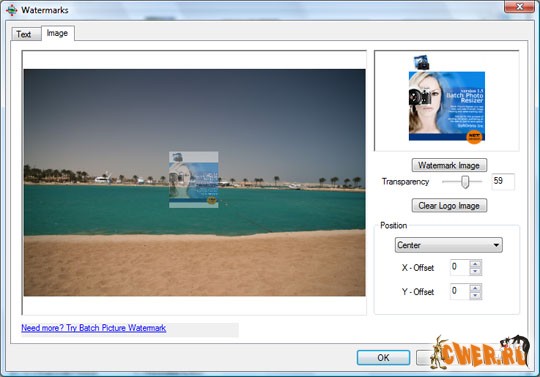Click small camera icon in logo preview
Image resolution: width=540 pixels, height=377 pixels.
pos(421,63)
